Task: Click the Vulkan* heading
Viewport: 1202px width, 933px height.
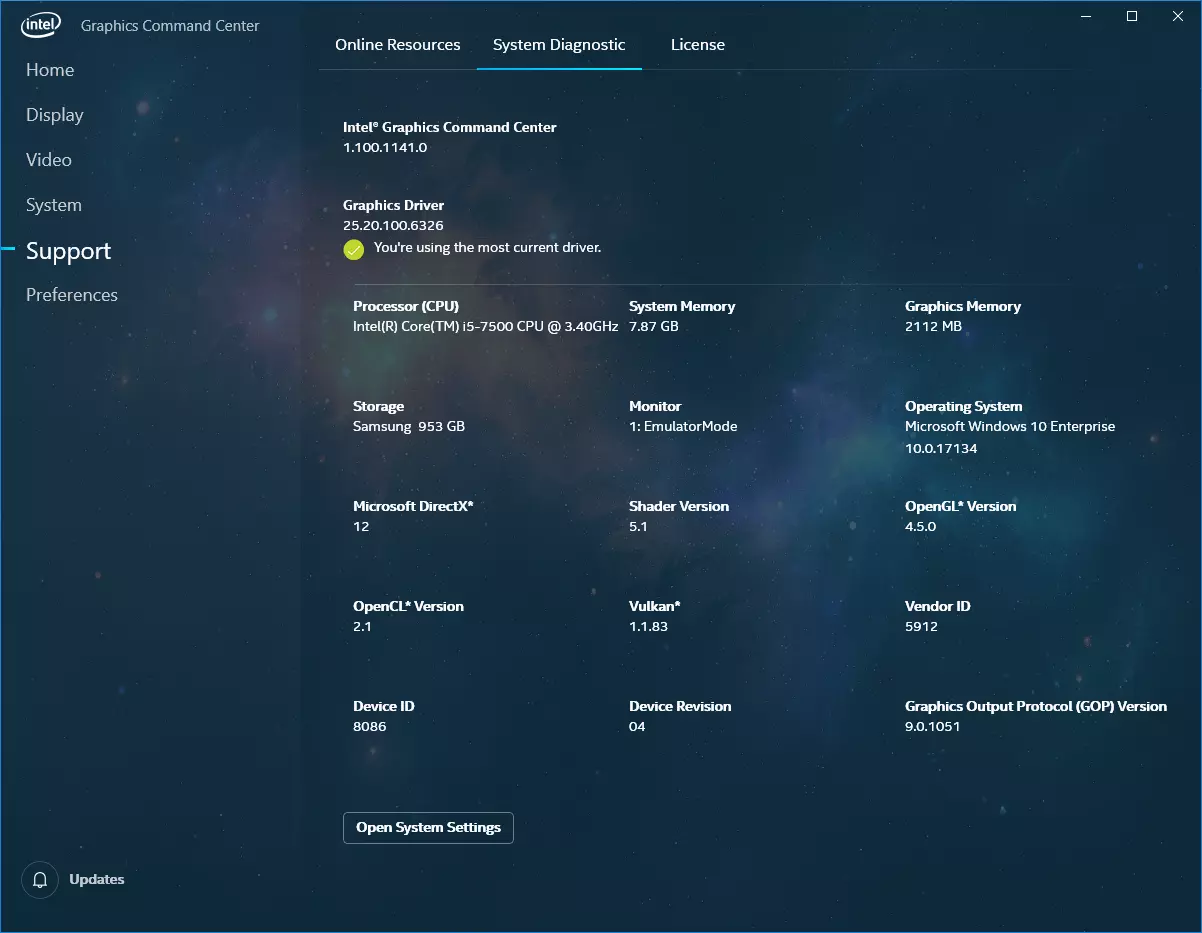Action: 655,606
